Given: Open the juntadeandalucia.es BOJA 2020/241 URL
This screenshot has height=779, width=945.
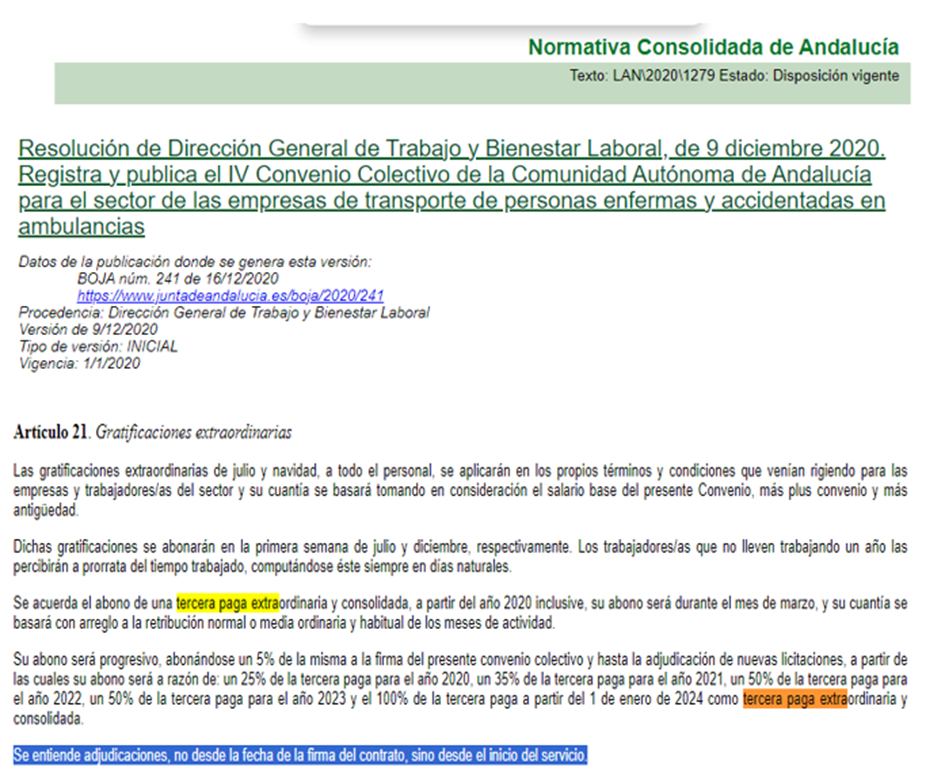Looking at the screenshot, I should click(x=230, y=296).
